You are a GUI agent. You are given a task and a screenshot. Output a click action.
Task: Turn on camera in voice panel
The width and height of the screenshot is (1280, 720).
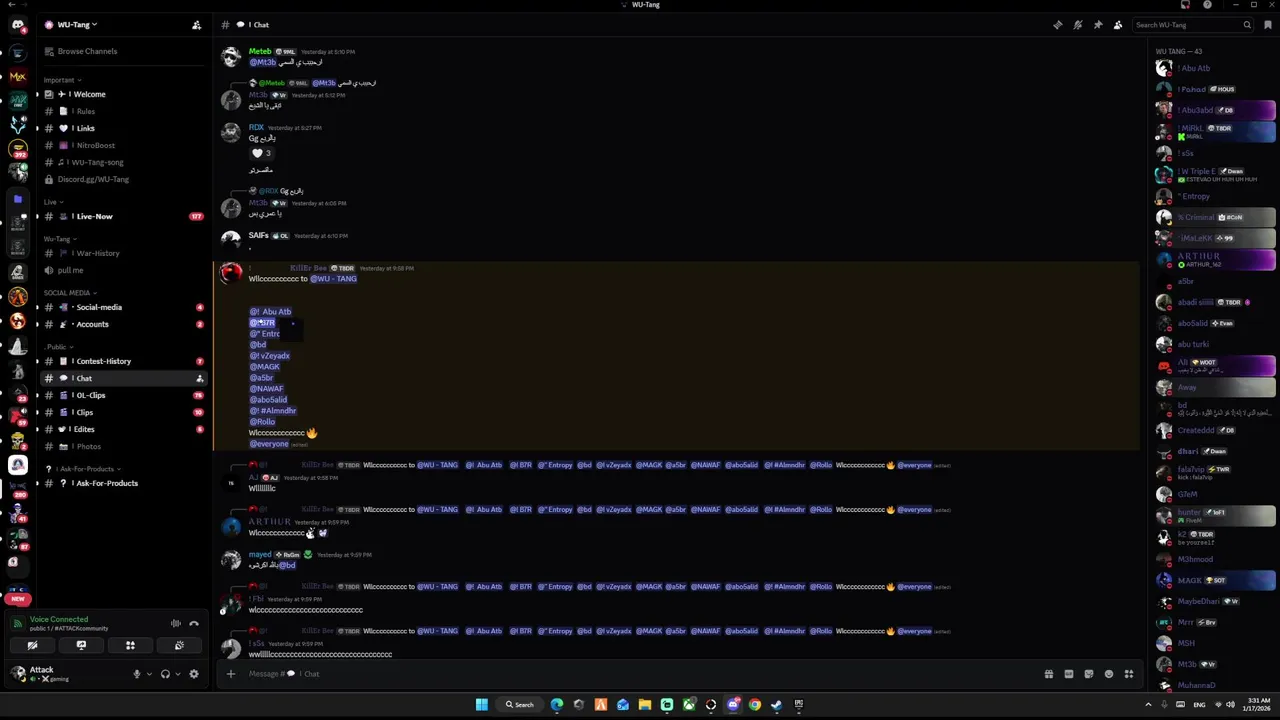pyautogui.click(x=32, y=645)
